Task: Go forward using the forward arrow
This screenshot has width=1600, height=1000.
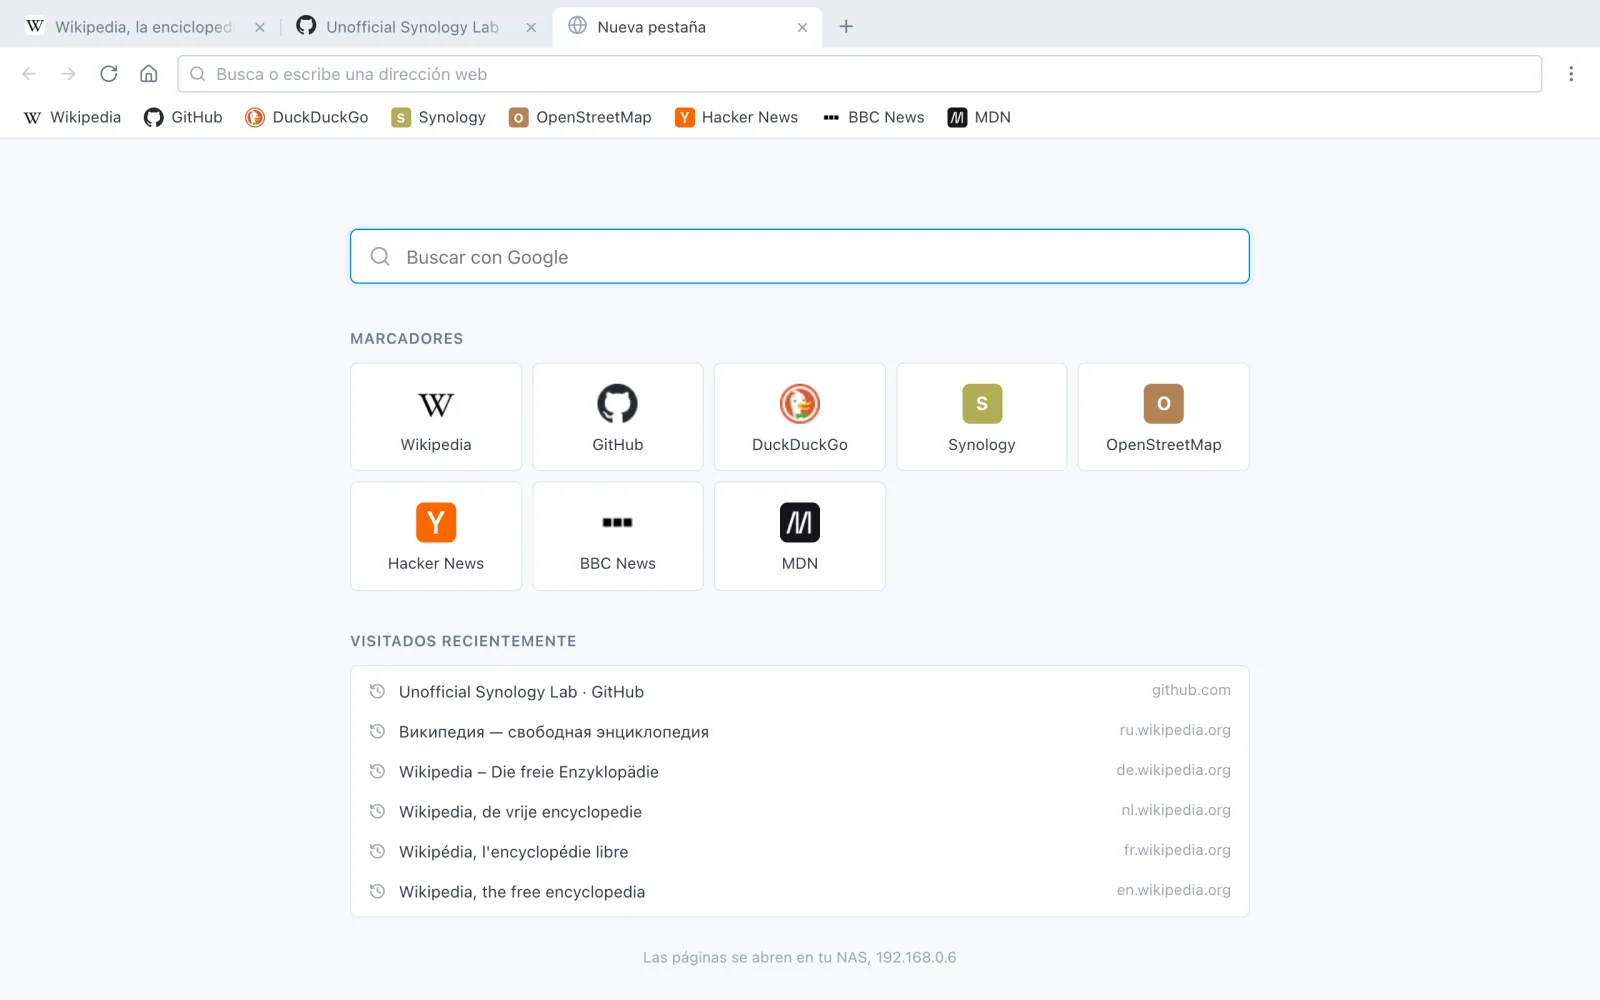Action: click(x=69, y=74)
